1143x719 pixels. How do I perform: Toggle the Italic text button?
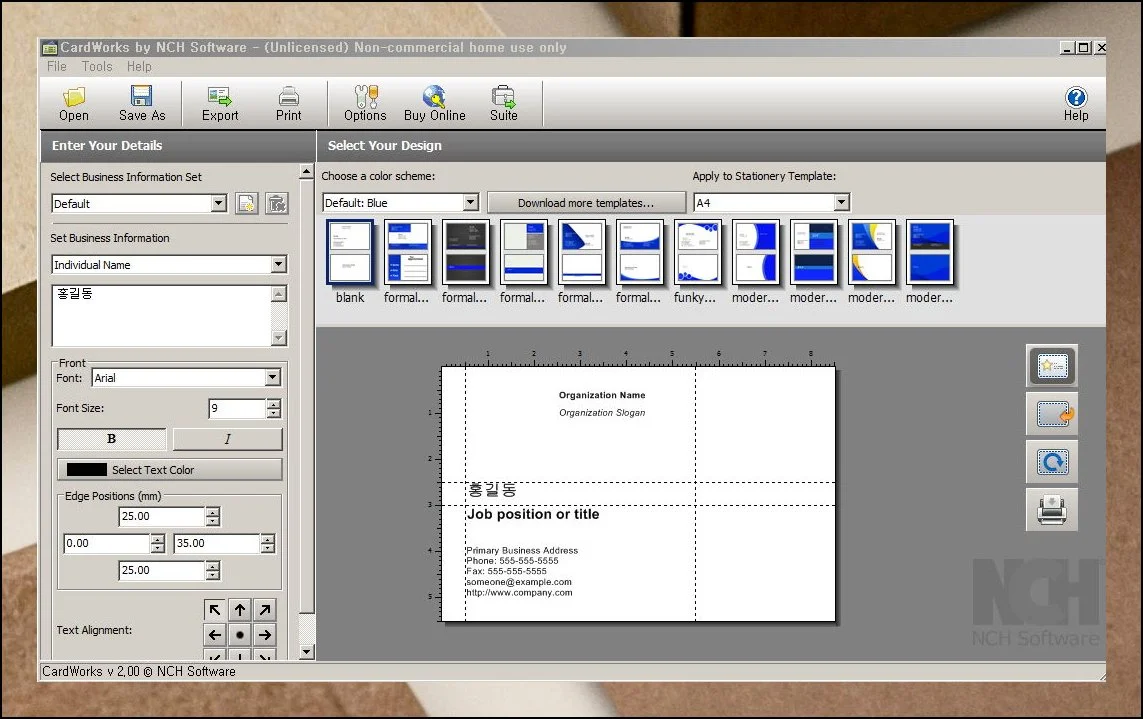(227, 439)
